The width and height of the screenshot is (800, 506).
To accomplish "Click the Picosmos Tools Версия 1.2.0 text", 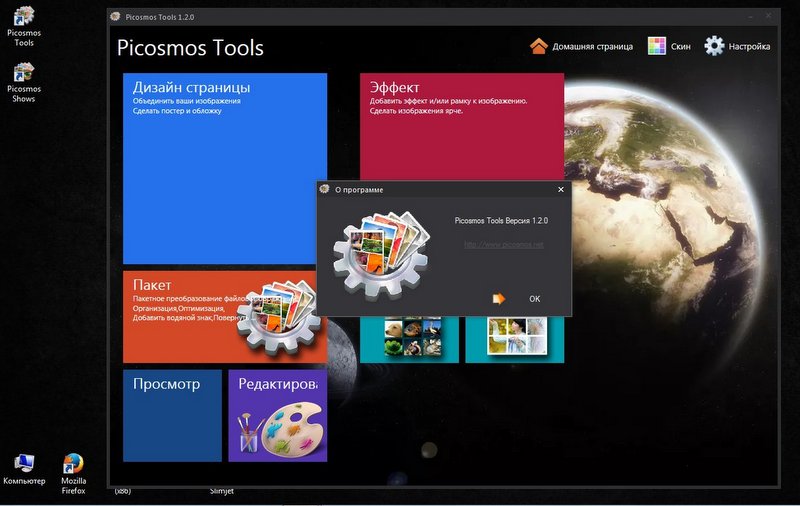I will [501, 221].
